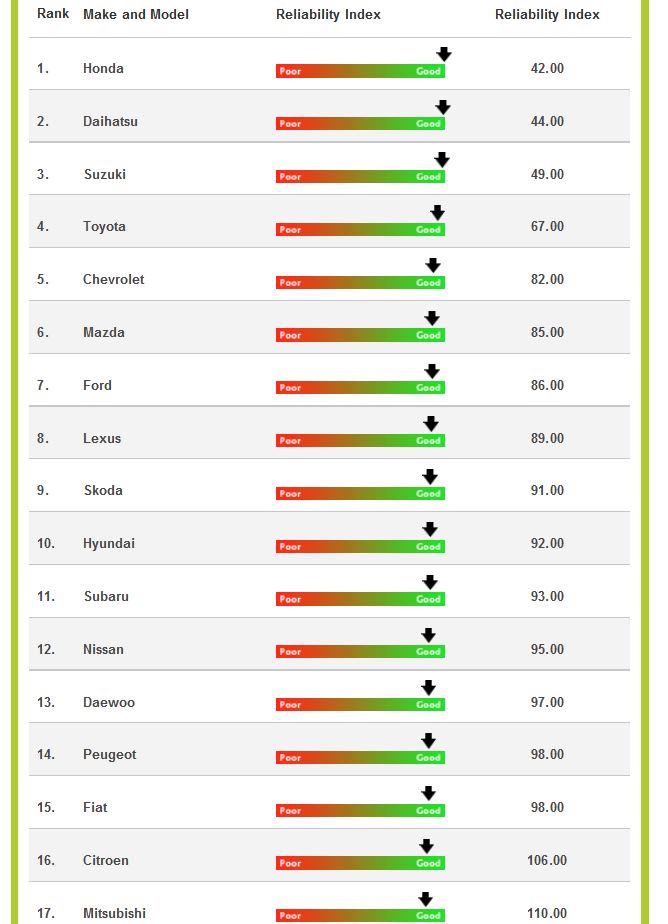Click the Daewoo make name
The width and height of the screenshot is (668, 924).
[x=109, y=702]
